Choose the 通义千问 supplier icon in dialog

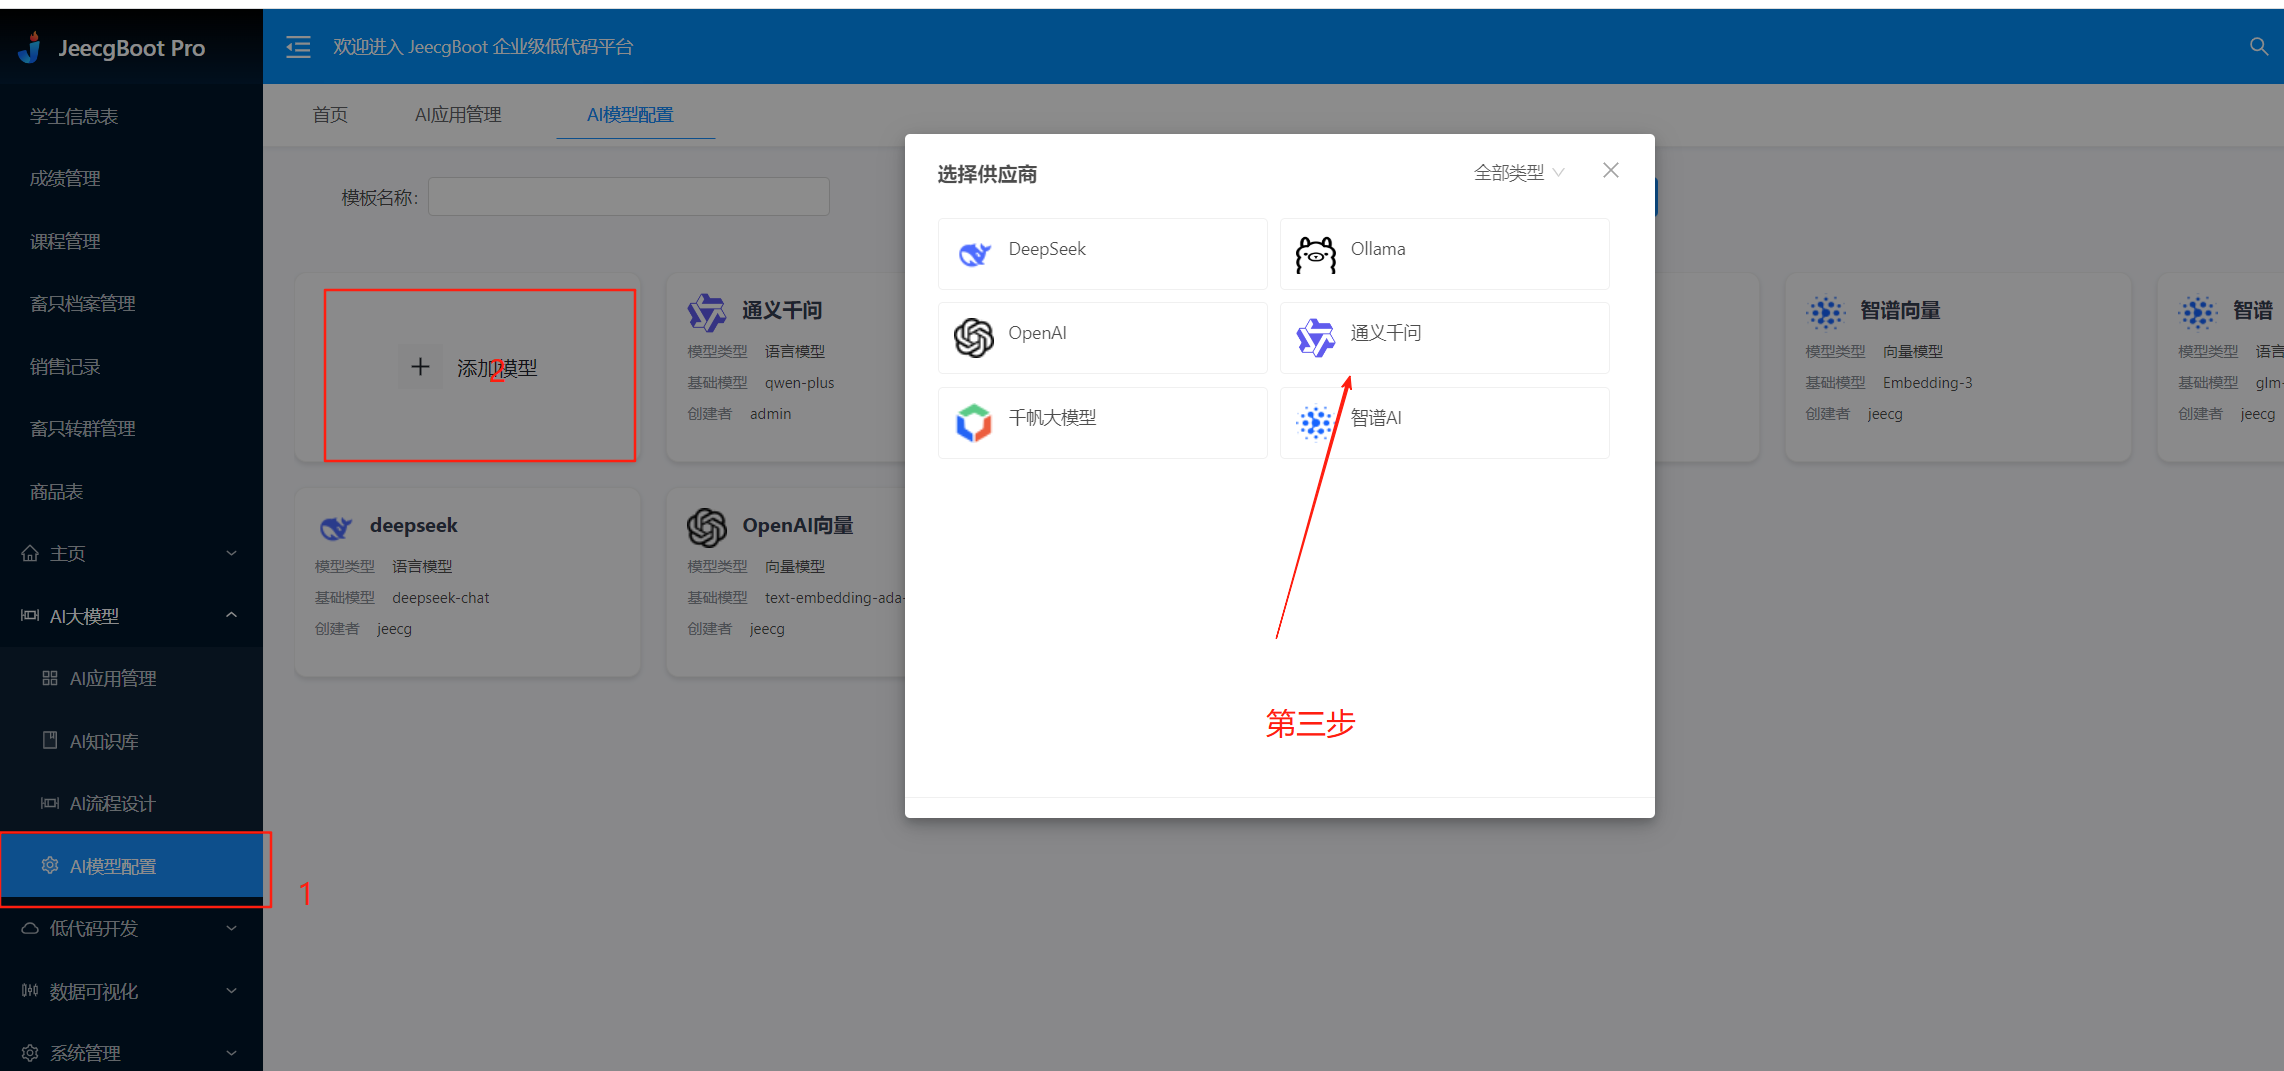point(1316,338)
